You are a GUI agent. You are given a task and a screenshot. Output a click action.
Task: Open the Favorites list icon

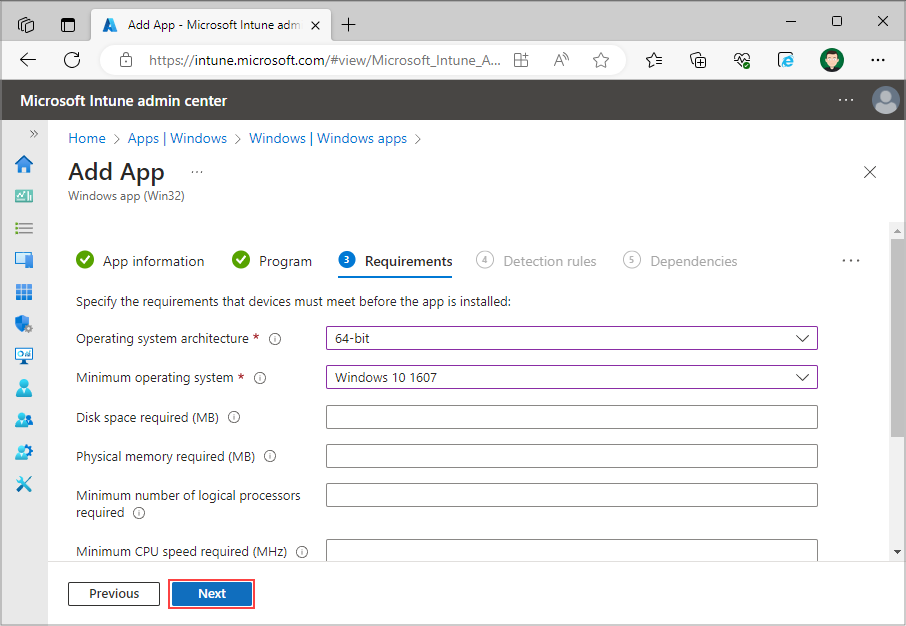(653, 60)
